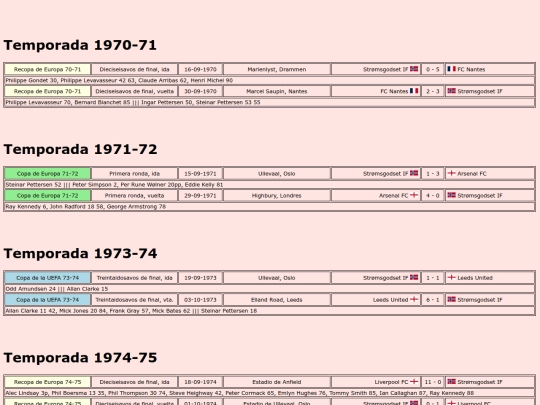The height and width of the screenshot is (405, 540).
Task: Click the 2 - 3 score
Action: (x=433, y=91)
